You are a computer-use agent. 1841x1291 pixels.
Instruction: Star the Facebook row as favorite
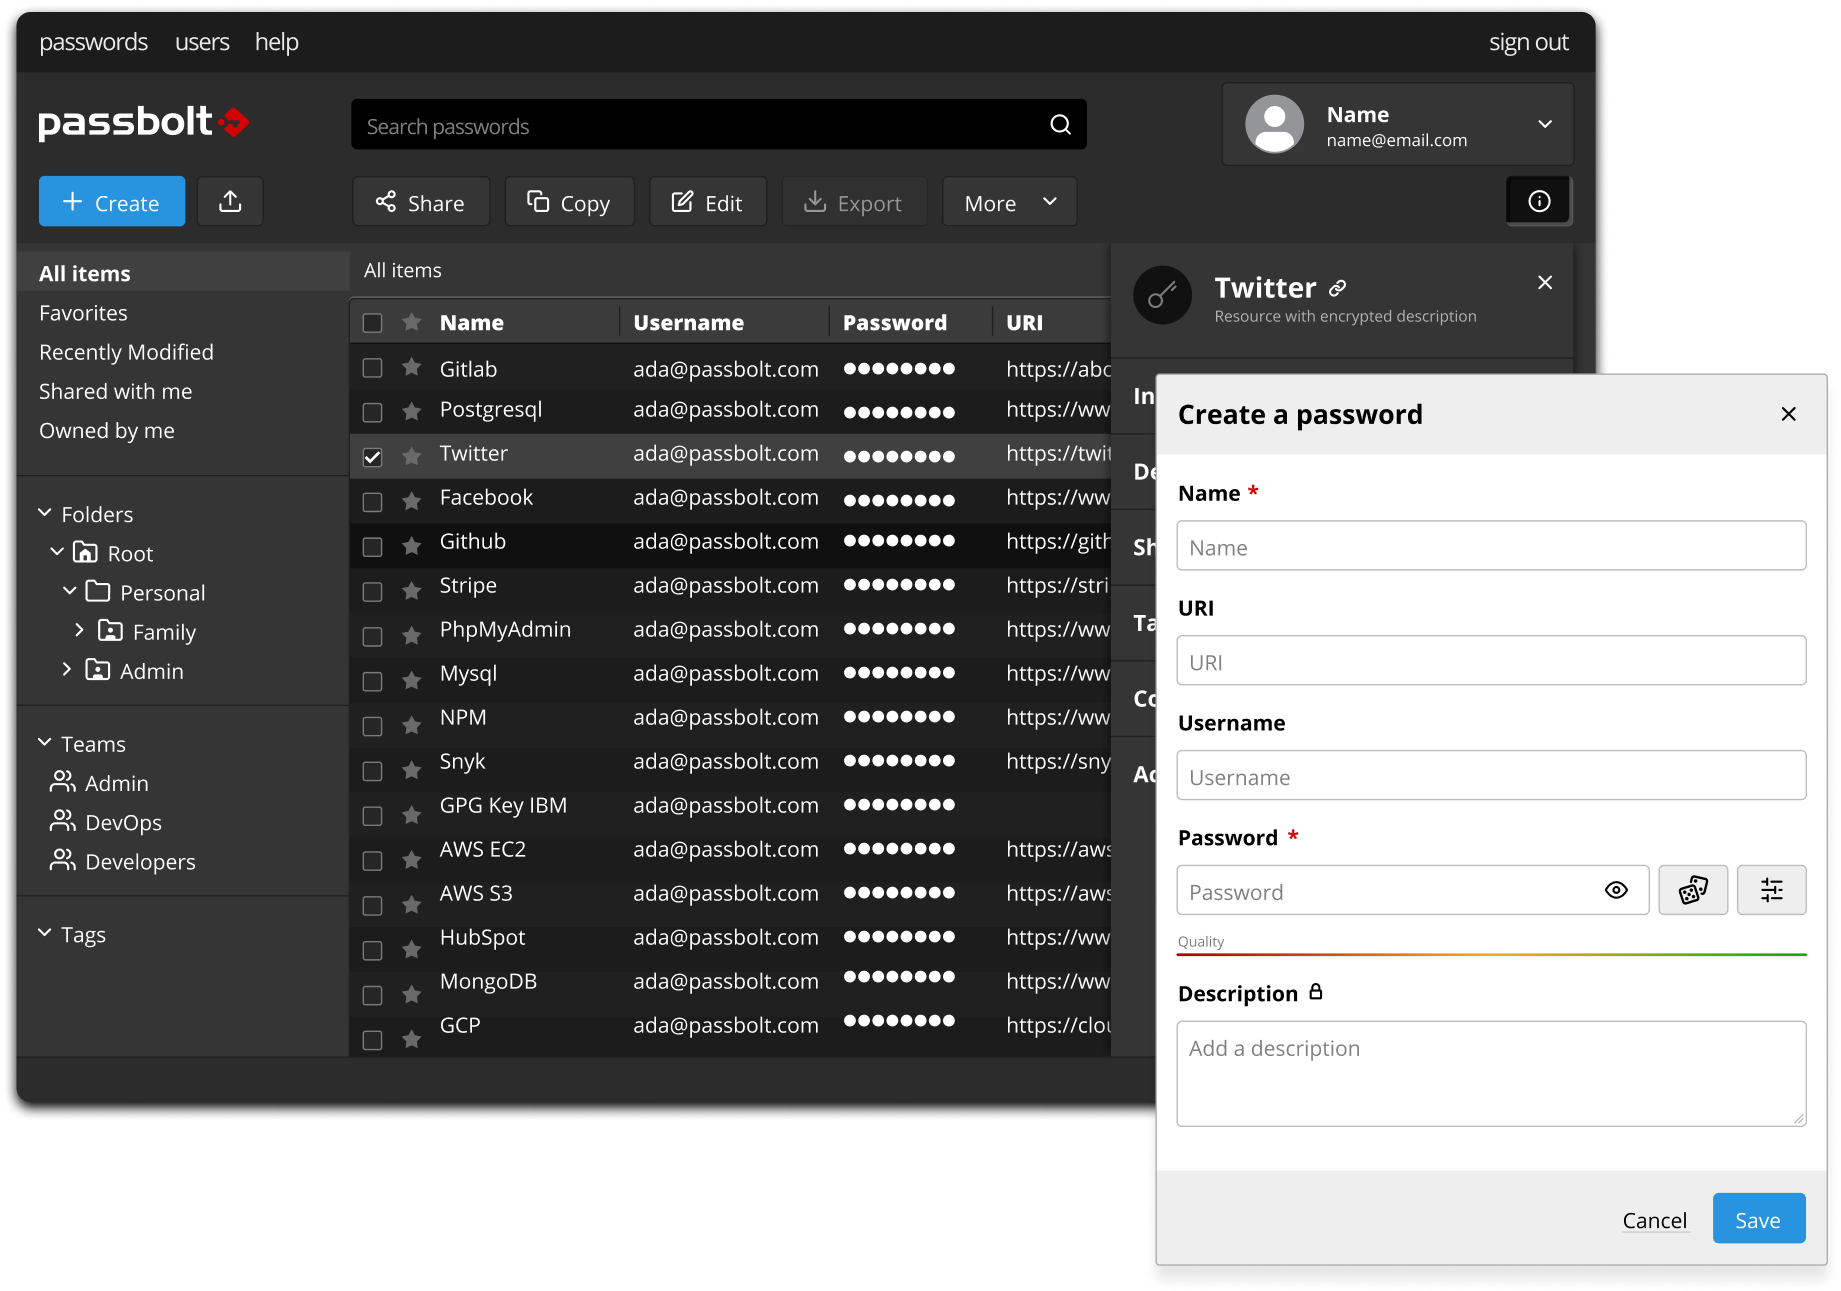(x=411, y=500)
